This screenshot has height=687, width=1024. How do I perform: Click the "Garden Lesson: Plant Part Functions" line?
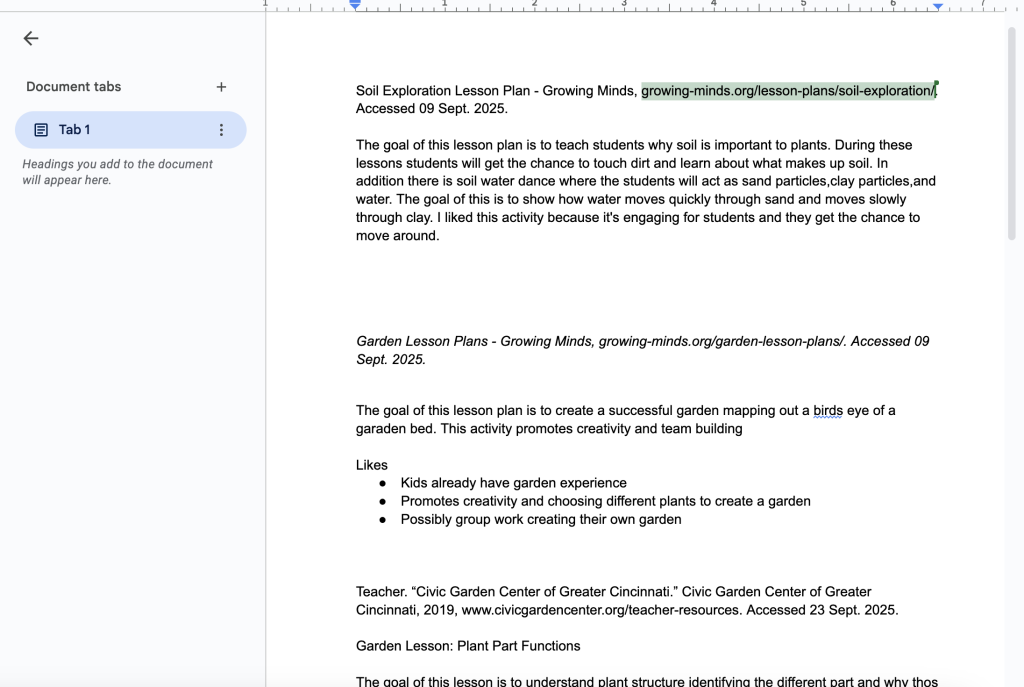[x=468, y=646]
